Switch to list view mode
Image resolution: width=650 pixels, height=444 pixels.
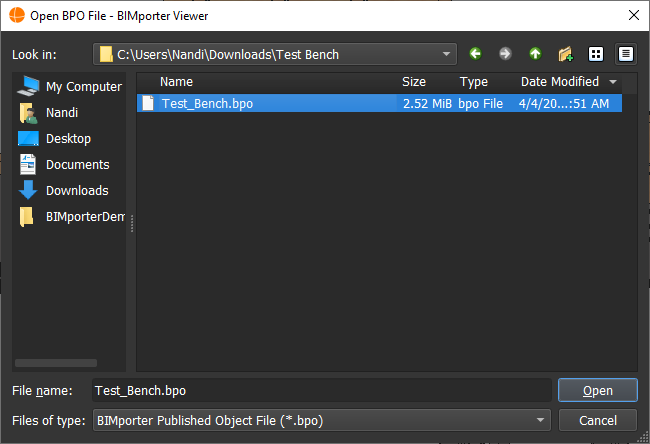596,54
